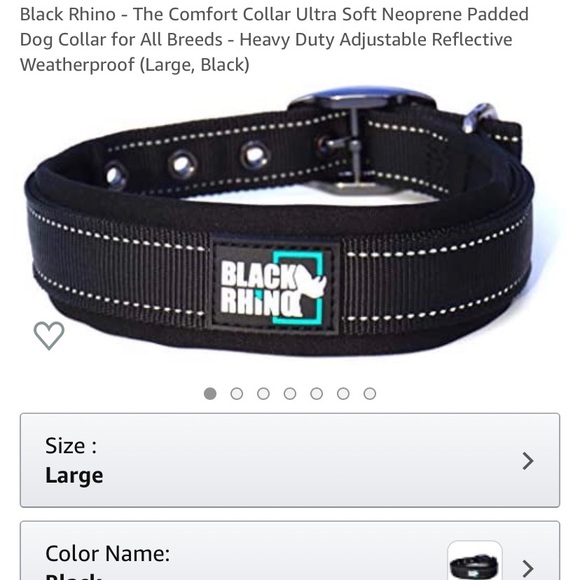Click the 'Size :' label text

point(71,446)
